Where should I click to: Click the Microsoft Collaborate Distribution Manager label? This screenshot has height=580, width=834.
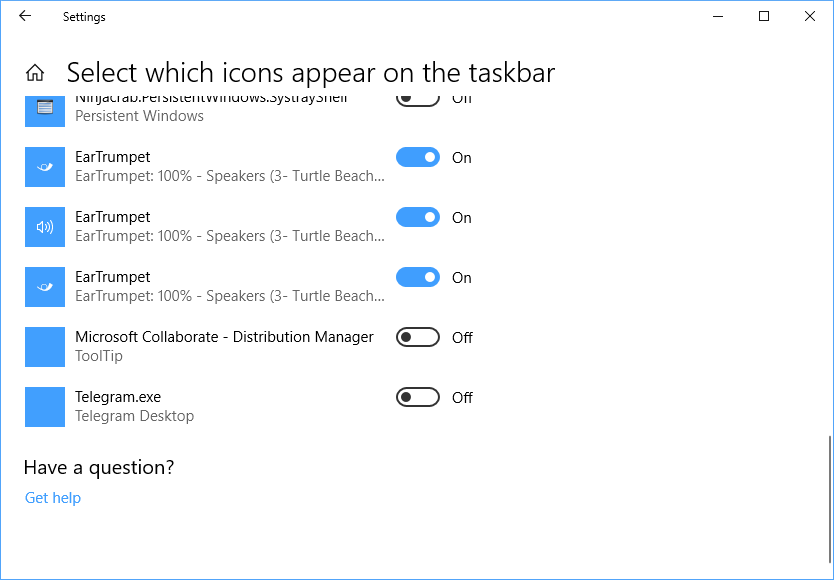224,336
